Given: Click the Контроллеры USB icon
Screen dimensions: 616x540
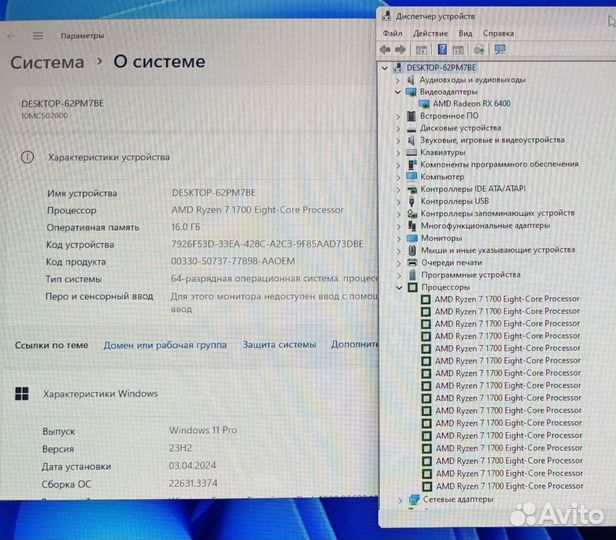Looking at the screenshot, I should click(412, 201).
